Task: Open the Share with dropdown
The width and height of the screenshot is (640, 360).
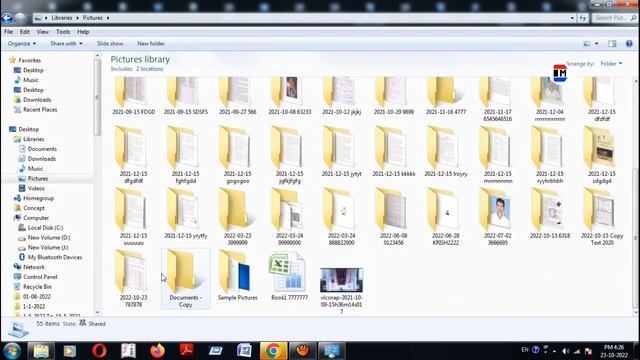Action: point(66,43)
